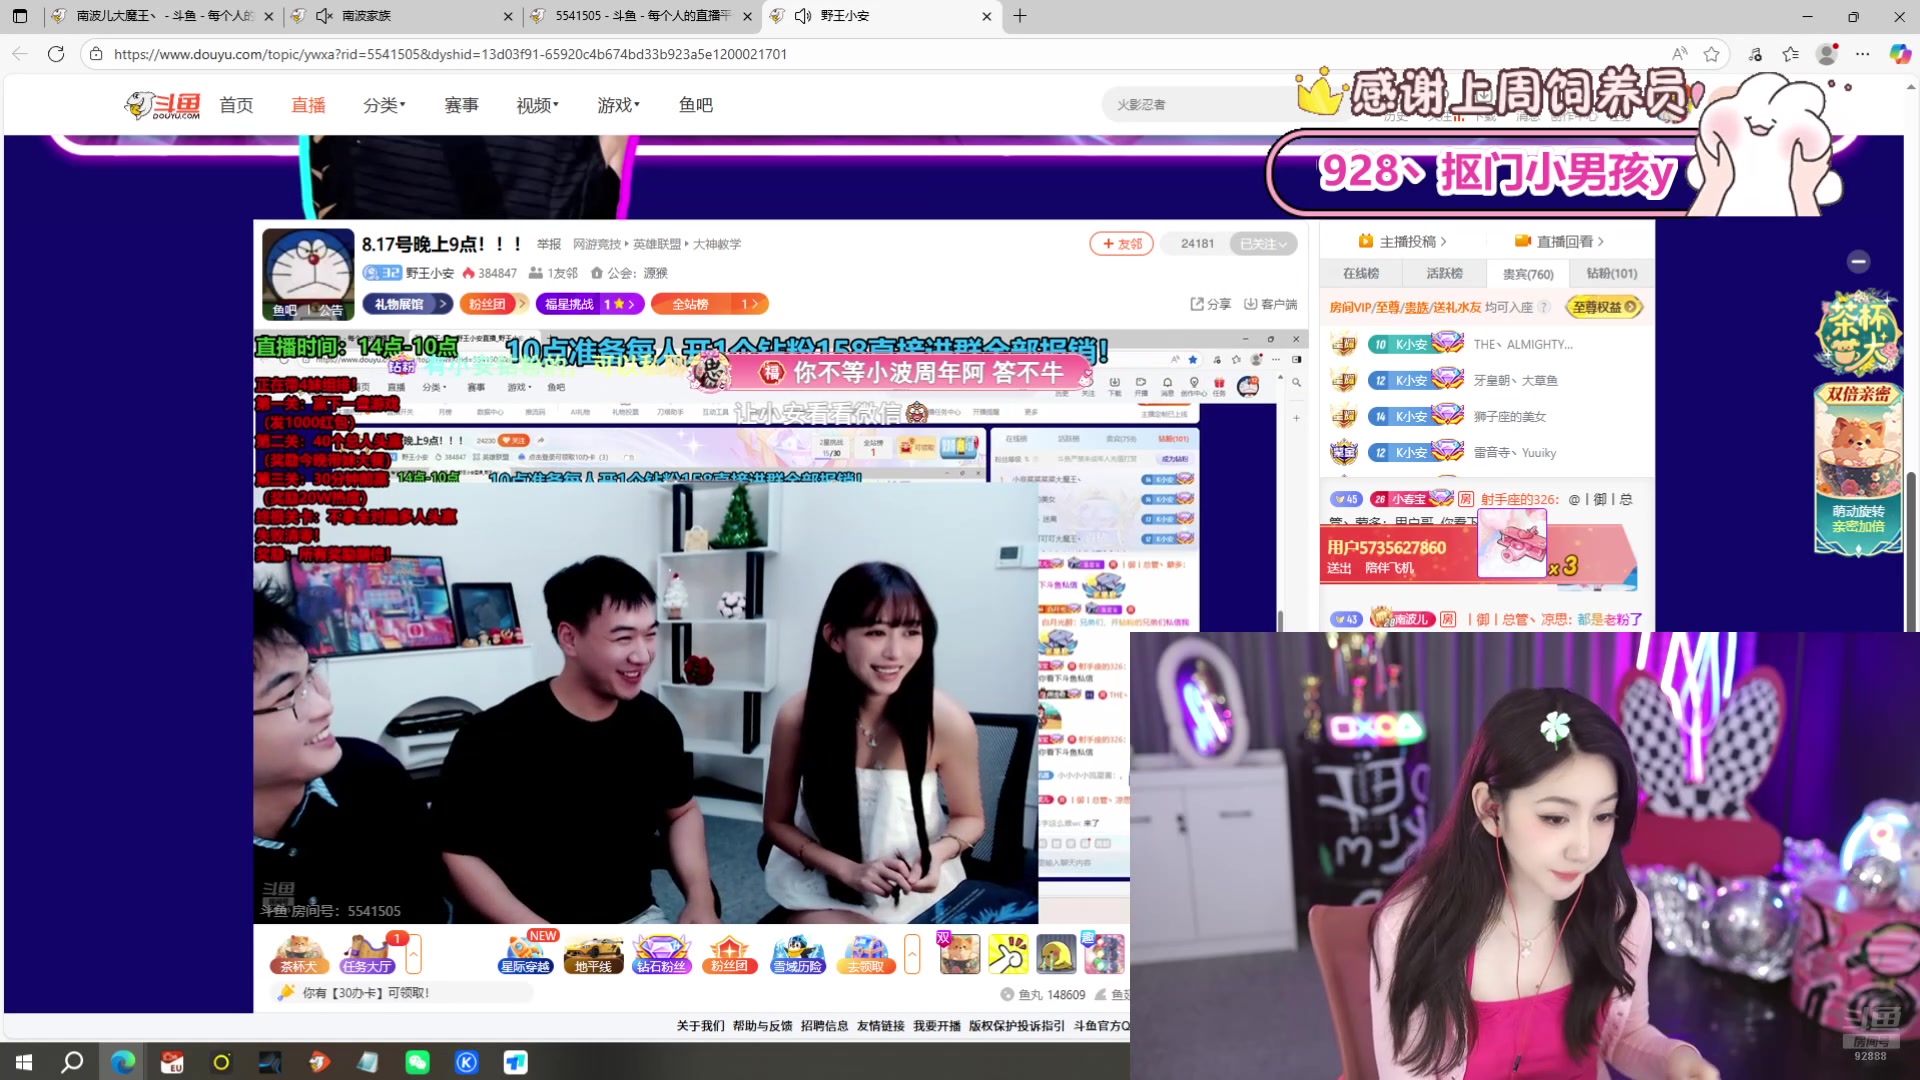Open 直播回看 replay section
The height and width of the screenshot is (1080, 1920).
(x=1559, y=242)
